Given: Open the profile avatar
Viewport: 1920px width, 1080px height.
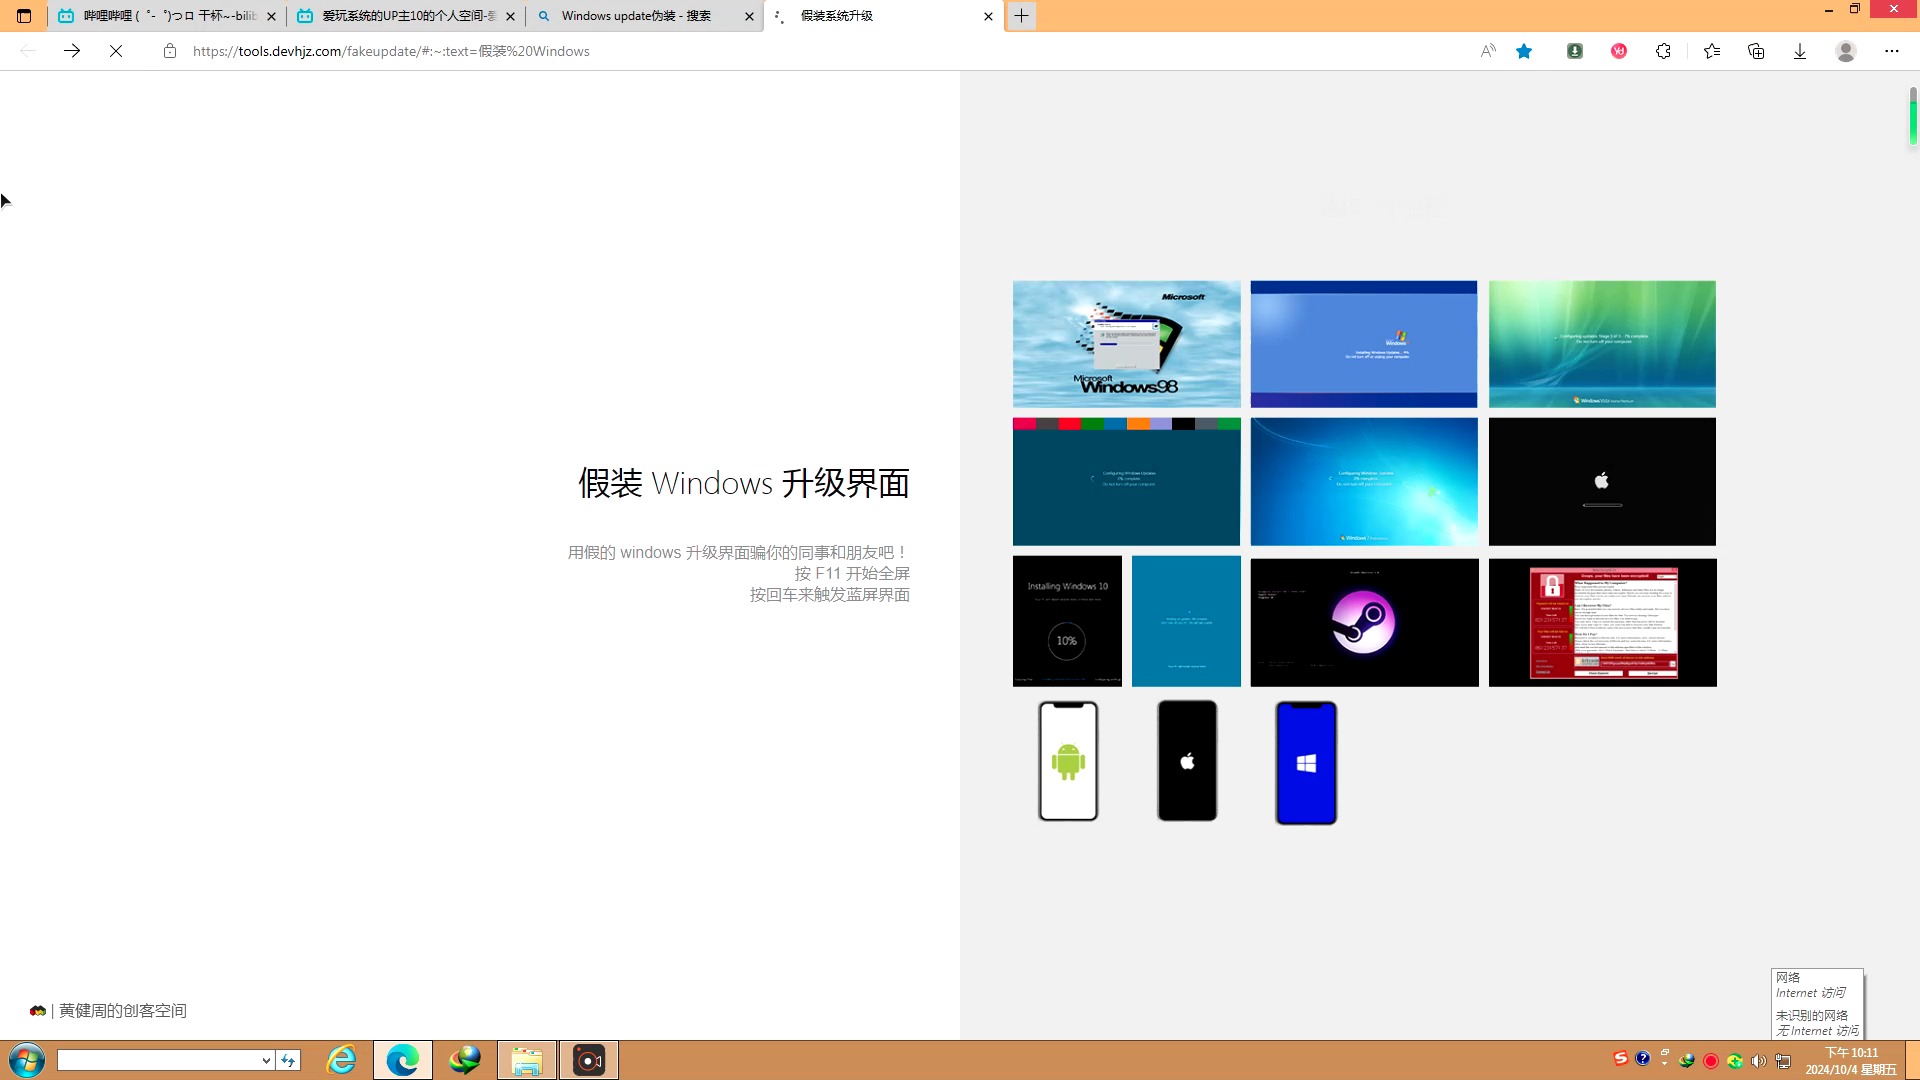Looking at the screenshot, I should (x=1846, y=51).
